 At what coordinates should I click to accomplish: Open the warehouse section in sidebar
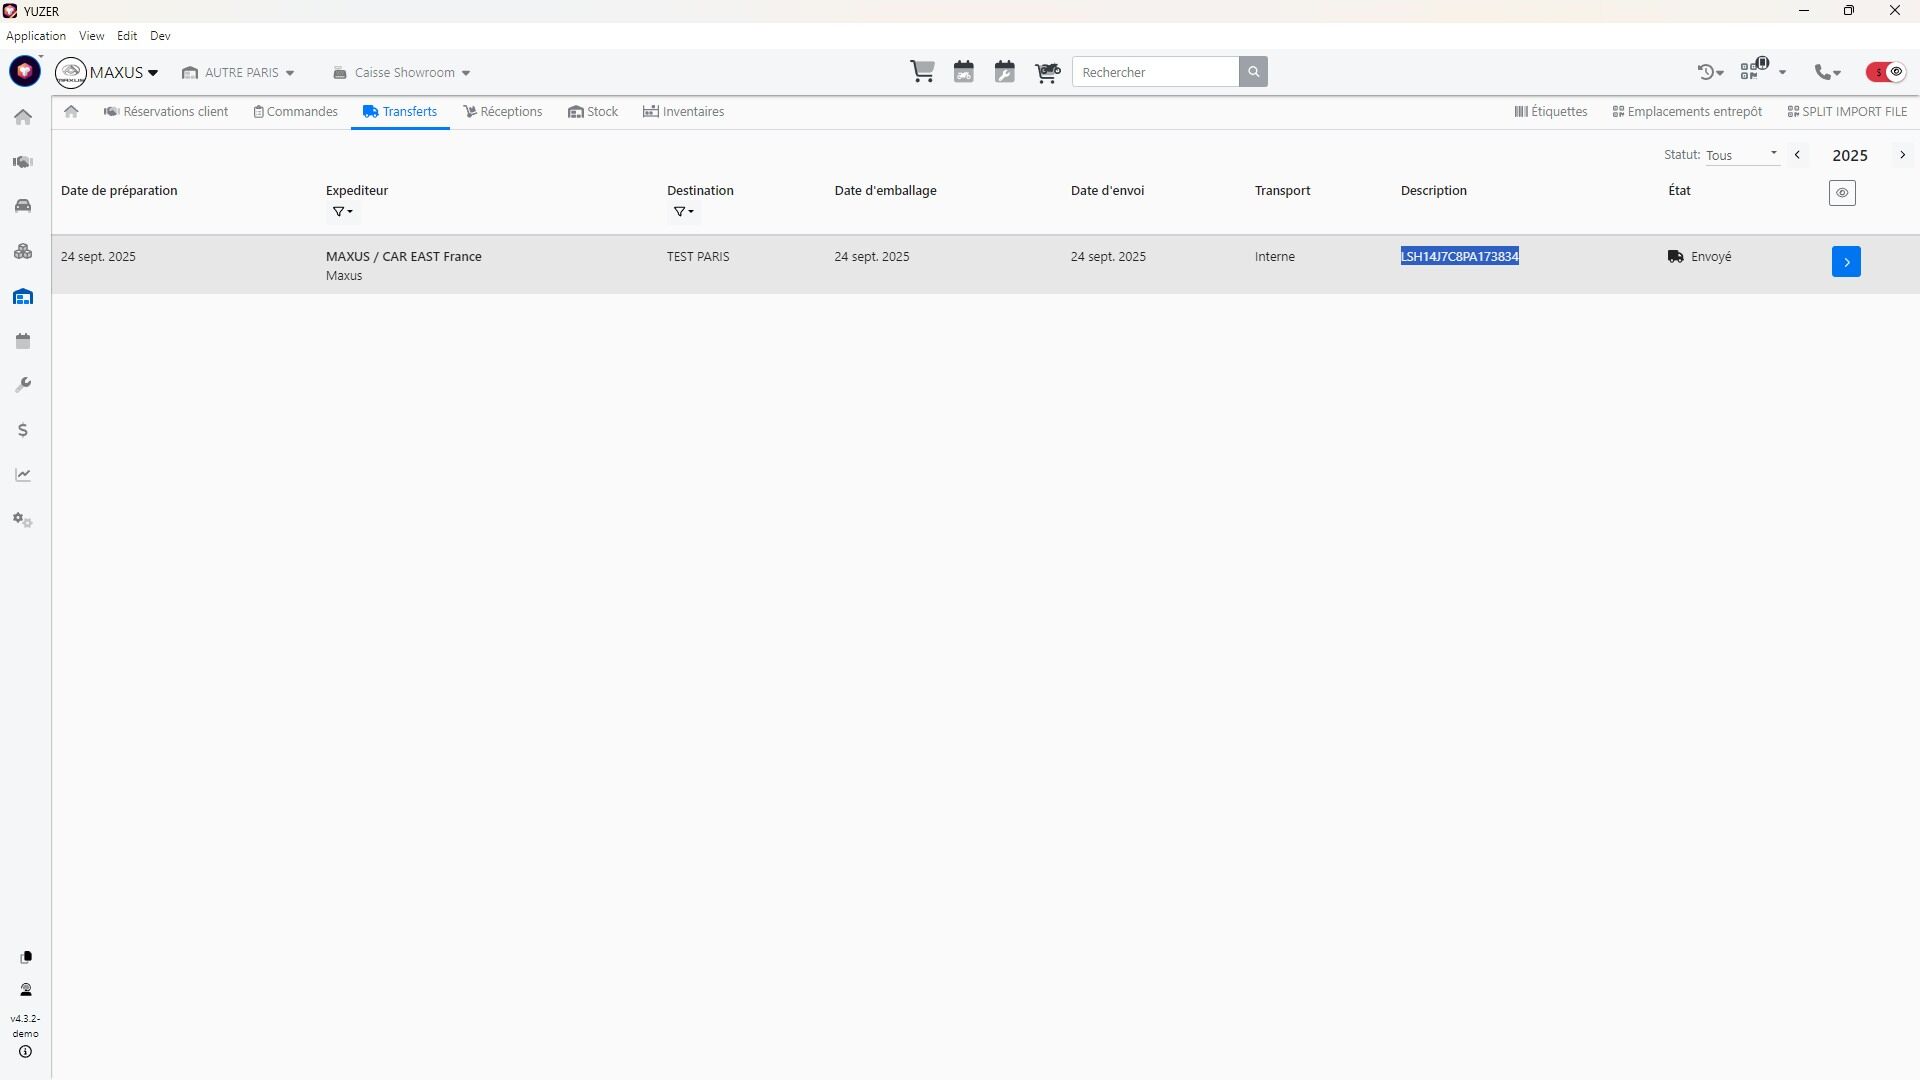coord(23,297)
